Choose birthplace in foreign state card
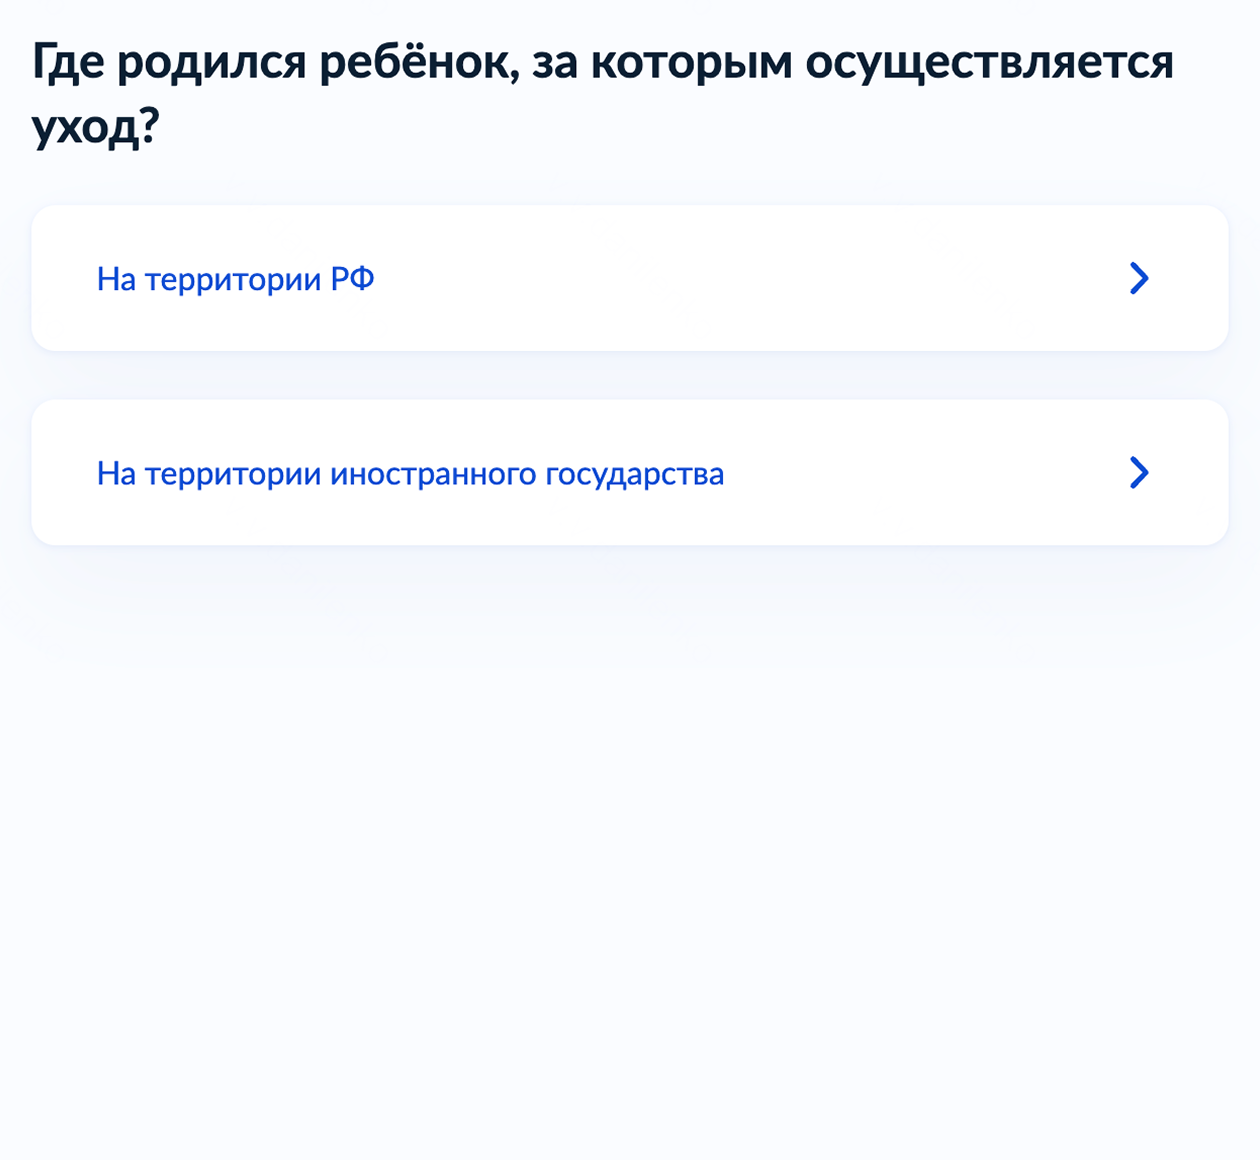The height and width of the screenshot is (1160, 1260). tap(630, 472)
